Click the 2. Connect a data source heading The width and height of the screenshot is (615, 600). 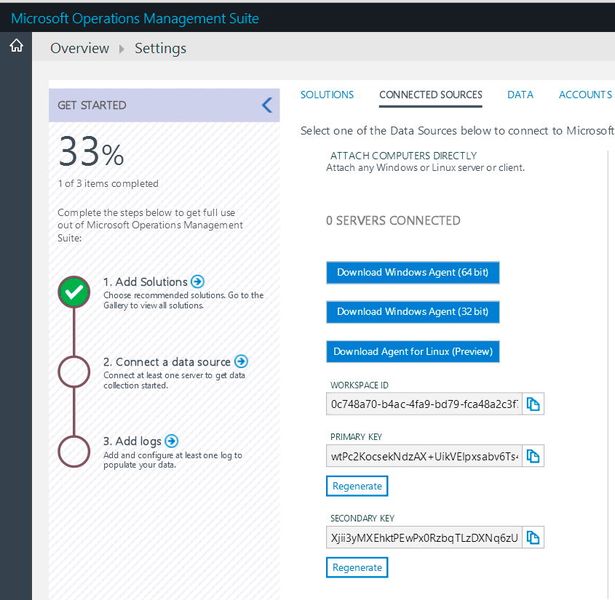click(167, 362)
